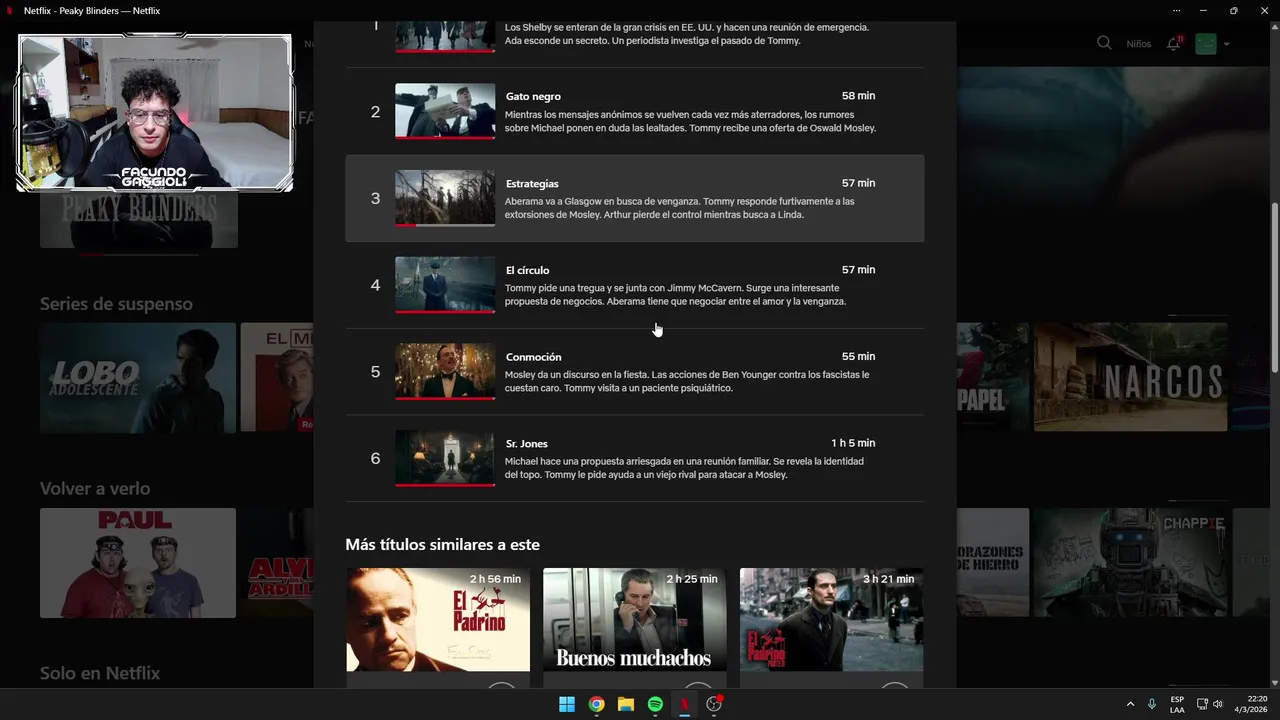Click the description starting 'Aberama va a Glasgow'

coord(679,208)
